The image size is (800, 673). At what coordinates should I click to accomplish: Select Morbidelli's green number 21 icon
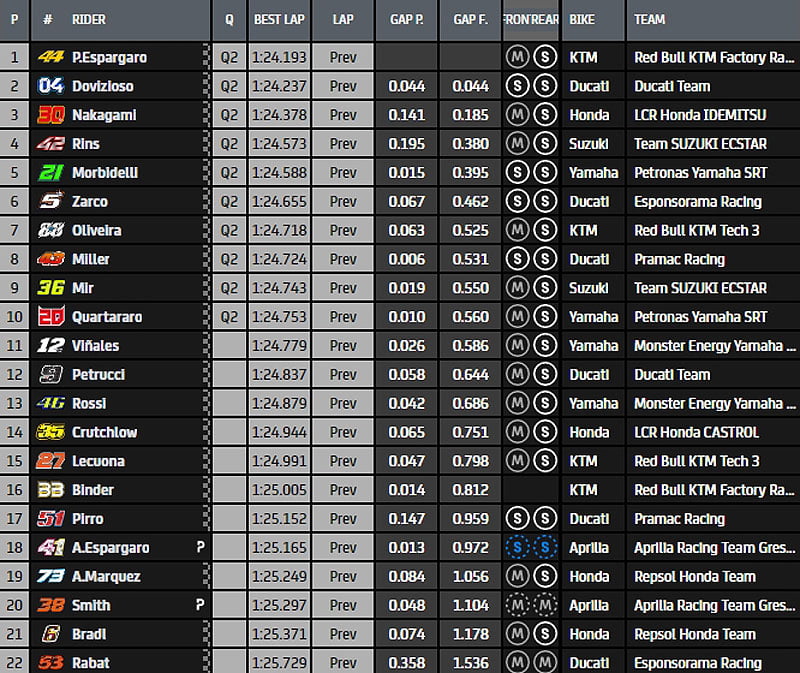[50, 173]
